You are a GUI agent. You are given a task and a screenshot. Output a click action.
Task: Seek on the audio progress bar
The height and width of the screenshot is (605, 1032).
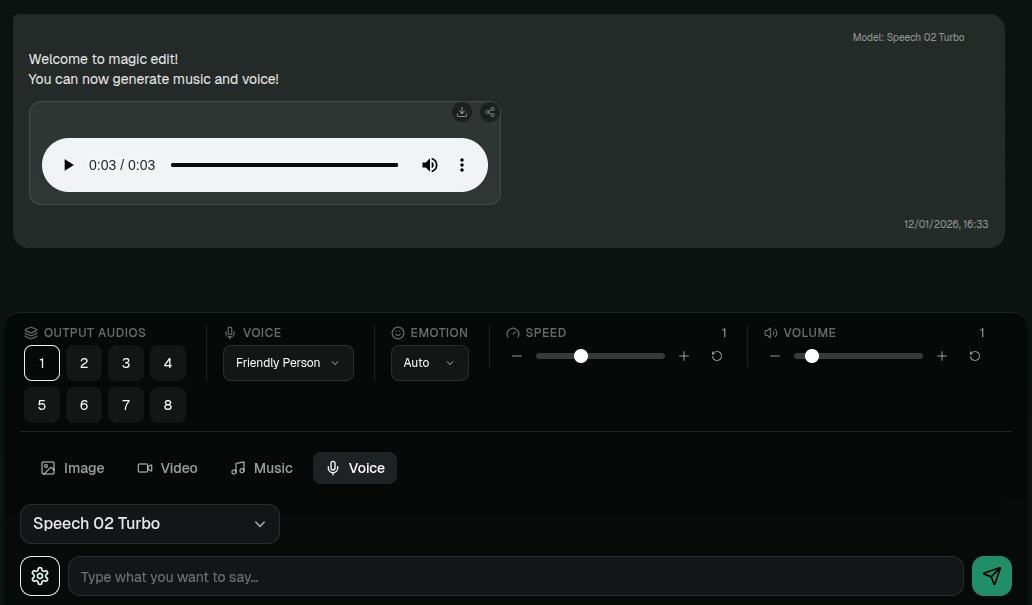284,165
